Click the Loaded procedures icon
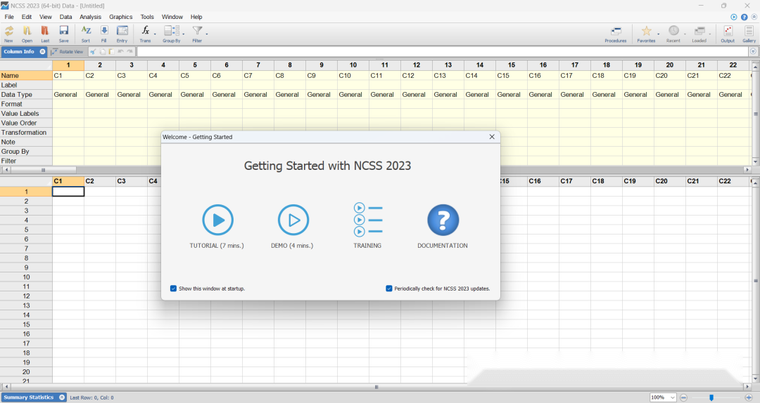 click(x=699, y=32)
